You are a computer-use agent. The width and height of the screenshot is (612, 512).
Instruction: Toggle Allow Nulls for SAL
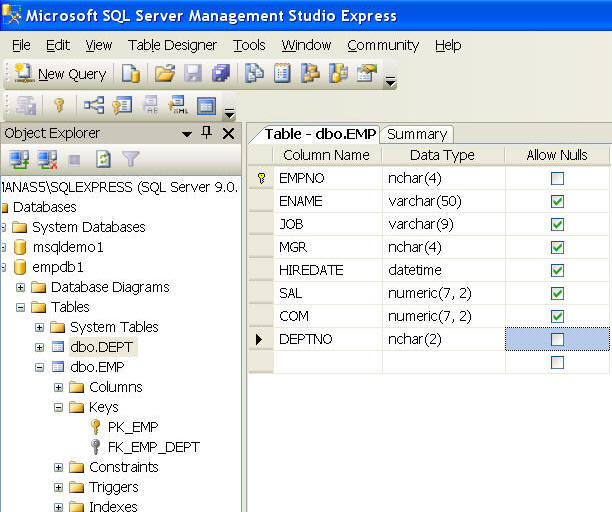click(x=557, y=293)
